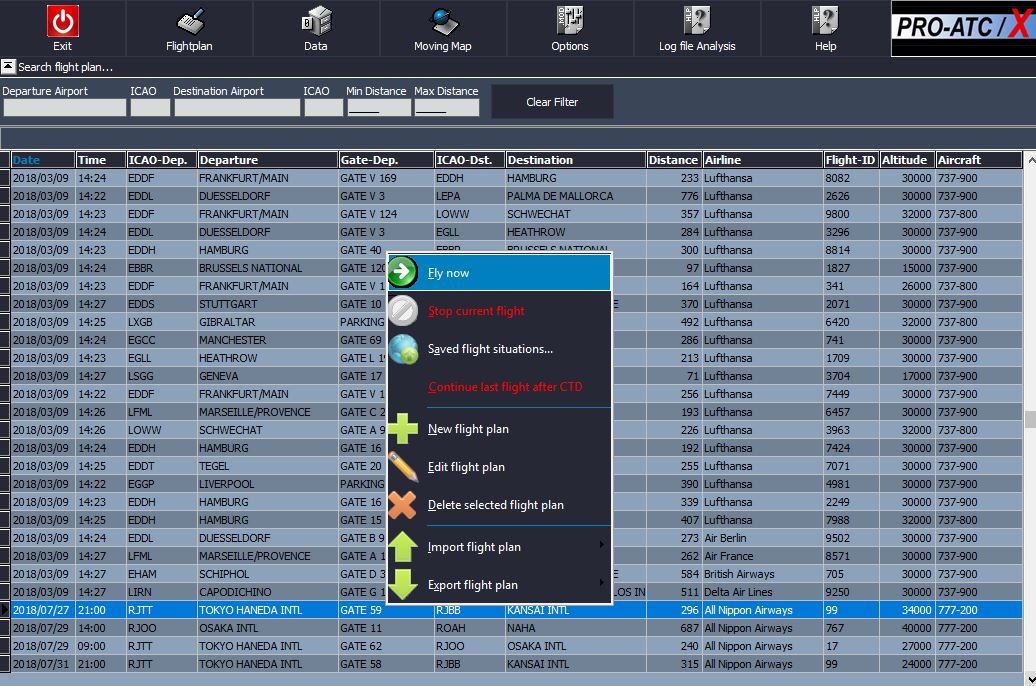Select the Air Berlin airline cell
This screenshot has width=1036, height=686.
[762, 538]
